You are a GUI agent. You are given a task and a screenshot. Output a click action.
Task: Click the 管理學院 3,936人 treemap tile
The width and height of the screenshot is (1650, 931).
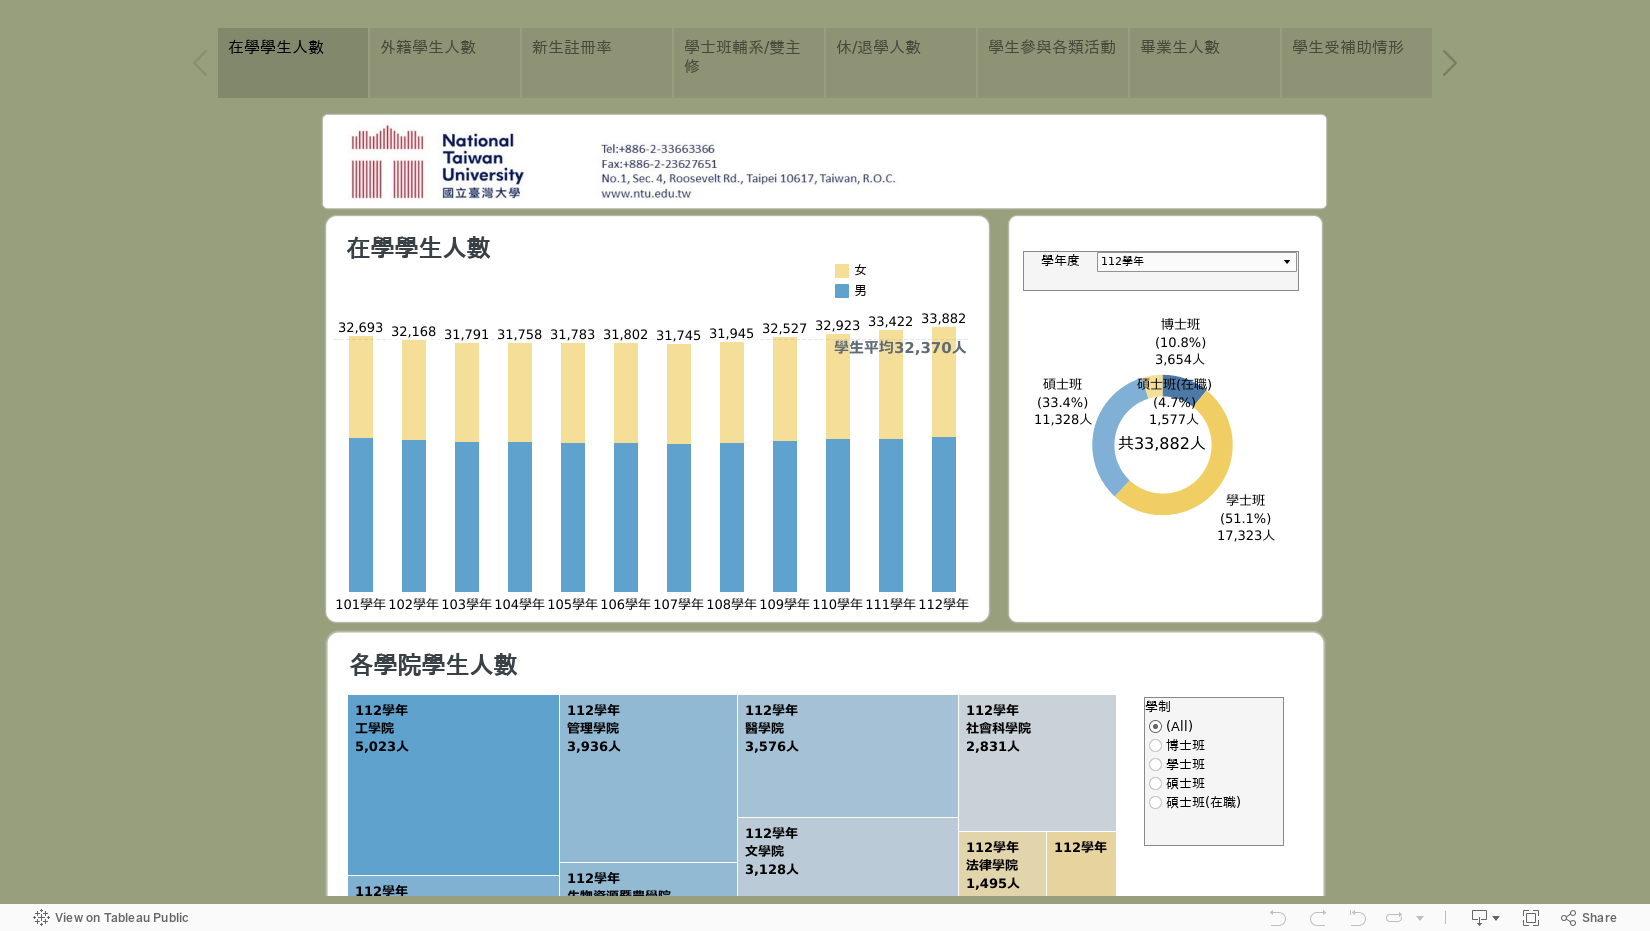[648, 778]
